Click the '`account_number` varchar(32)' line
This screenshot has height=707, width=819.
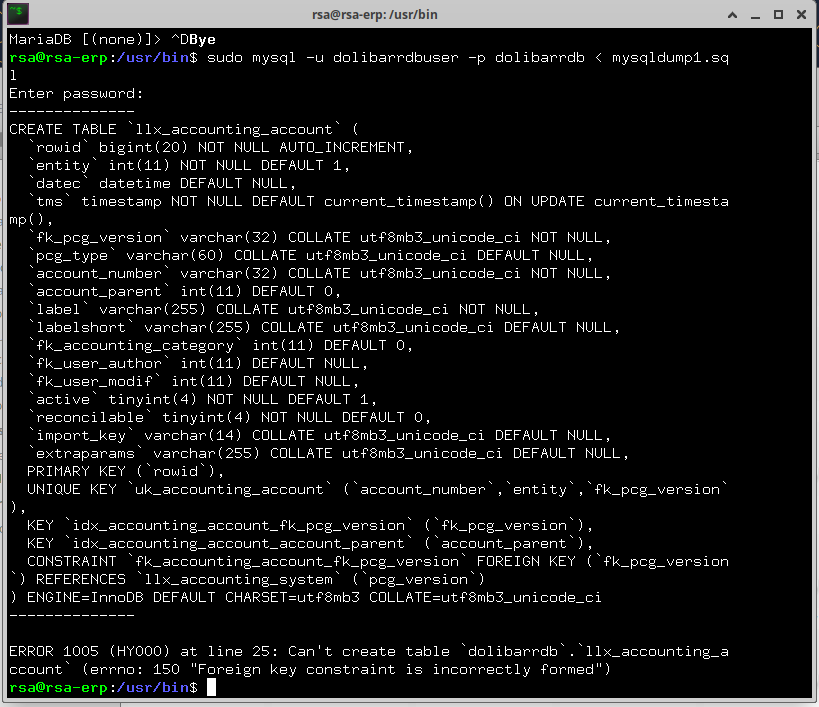(x=319, y=274)
